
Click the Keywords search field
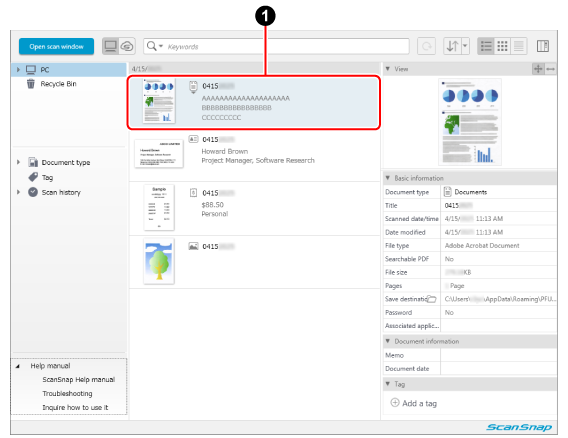coord(286,46)
